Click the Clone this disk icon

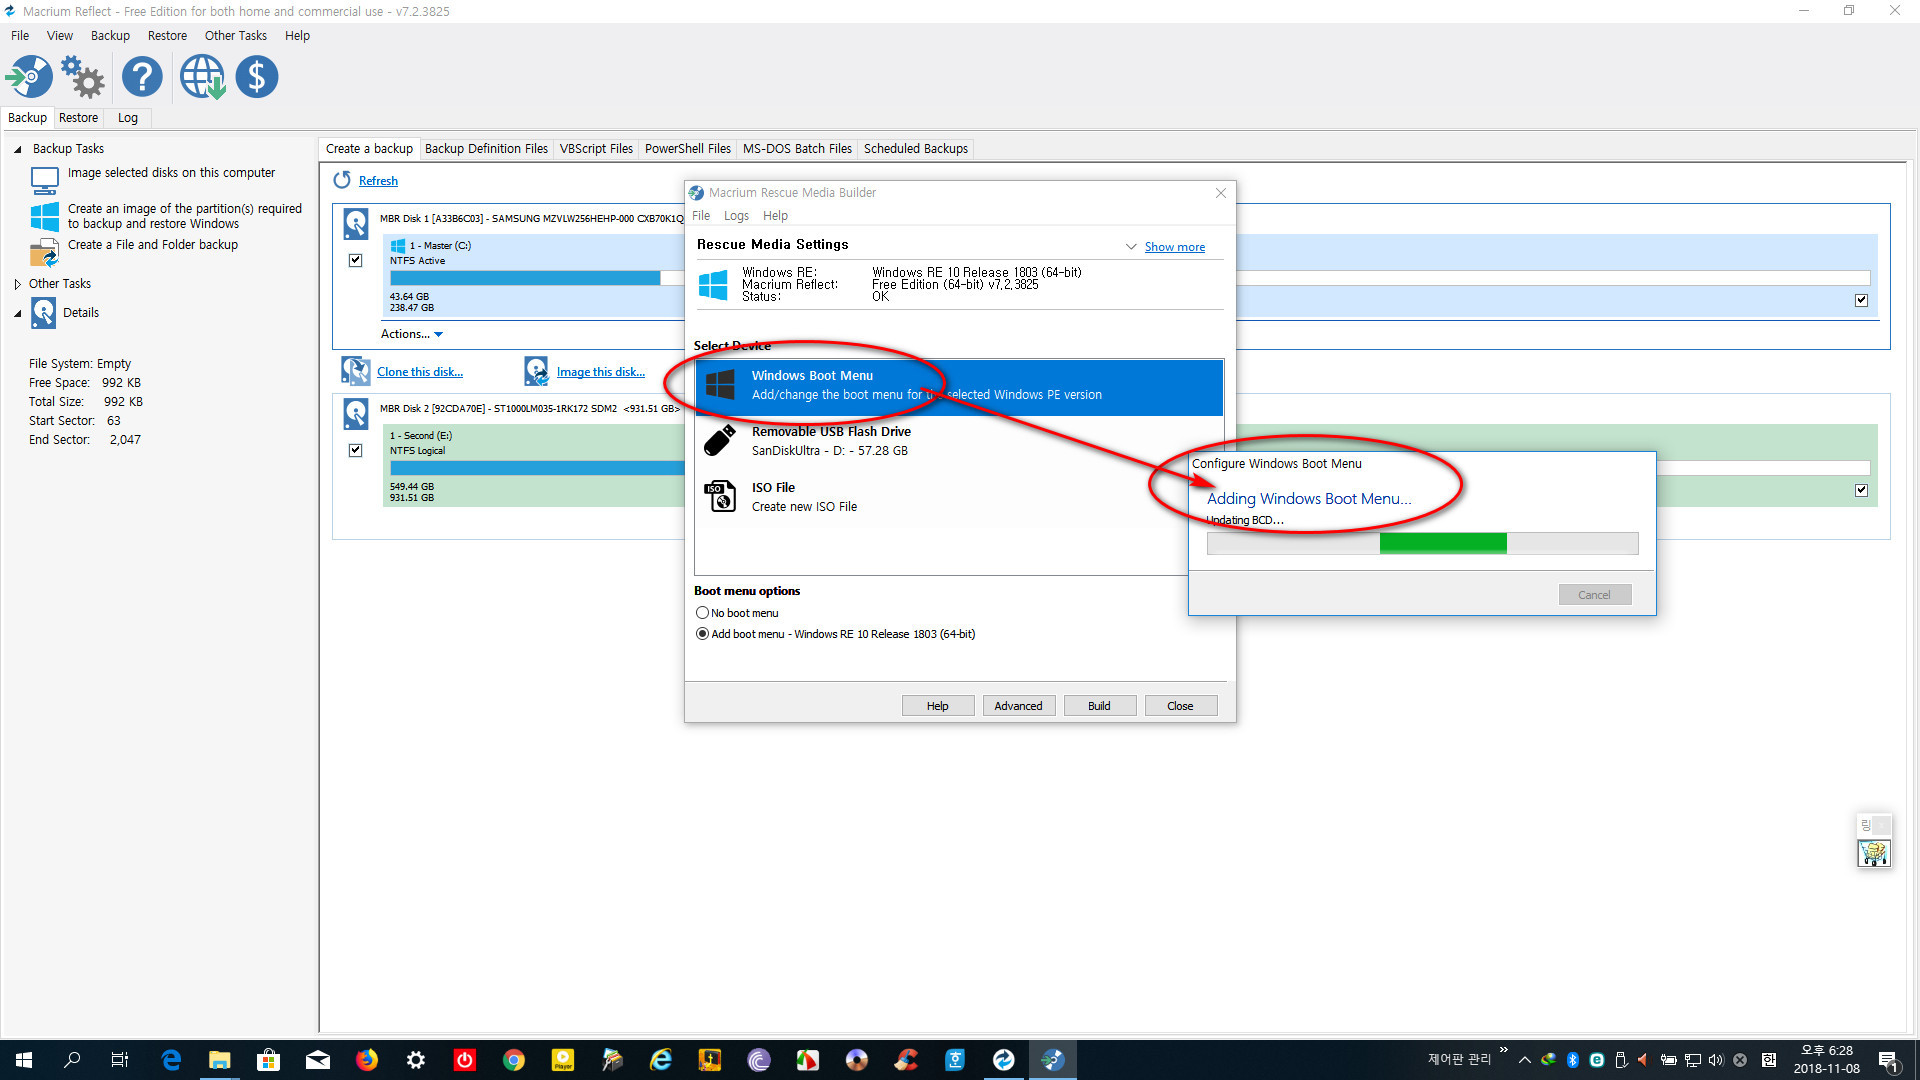point(355,371)
